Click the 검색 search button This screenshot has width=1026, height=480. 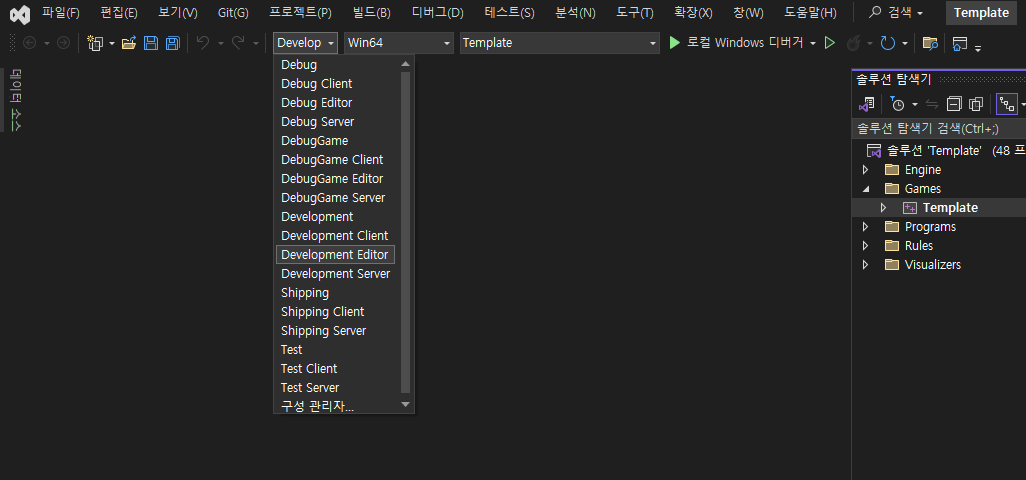tap(895, 12)
